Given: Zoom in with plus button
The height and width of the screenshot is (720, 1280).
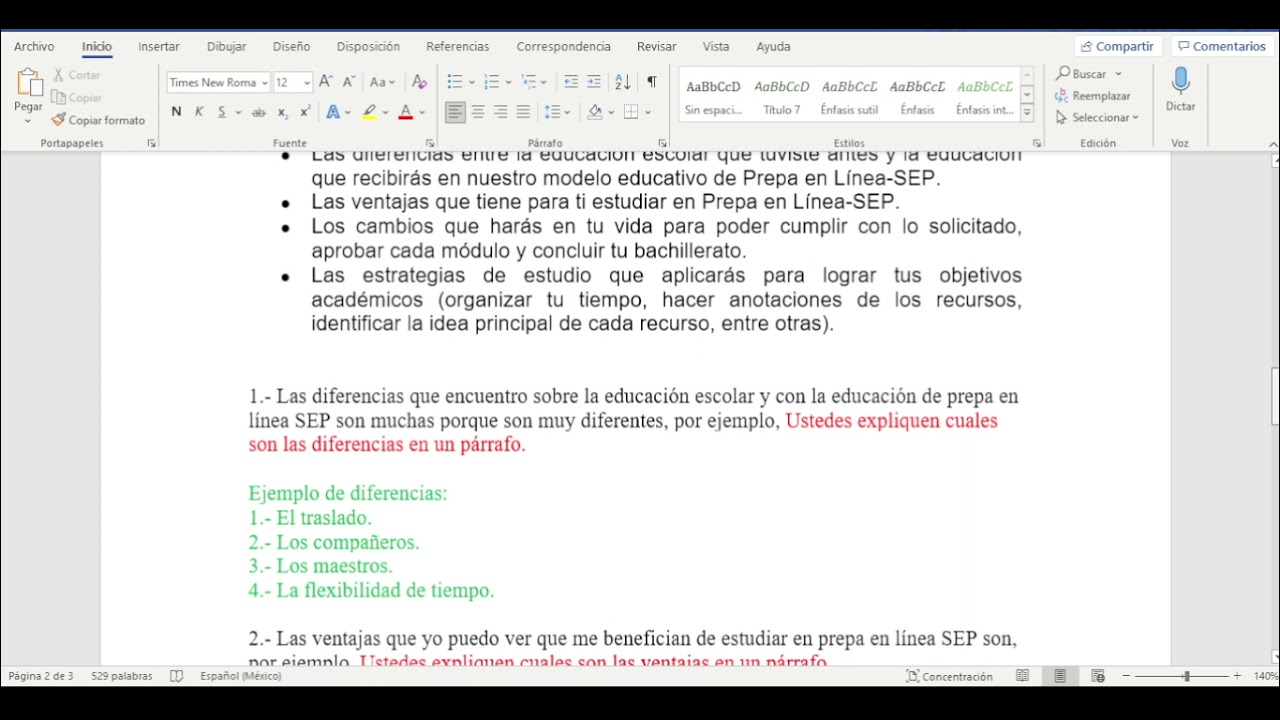Looking at the screenshot, I should tap(1237, 676).
